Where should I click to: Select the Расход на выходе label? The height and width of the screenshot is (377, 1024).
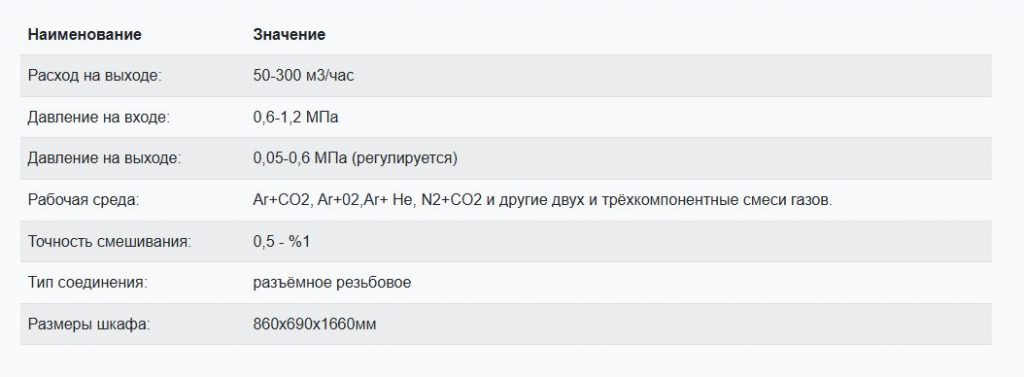94,76
